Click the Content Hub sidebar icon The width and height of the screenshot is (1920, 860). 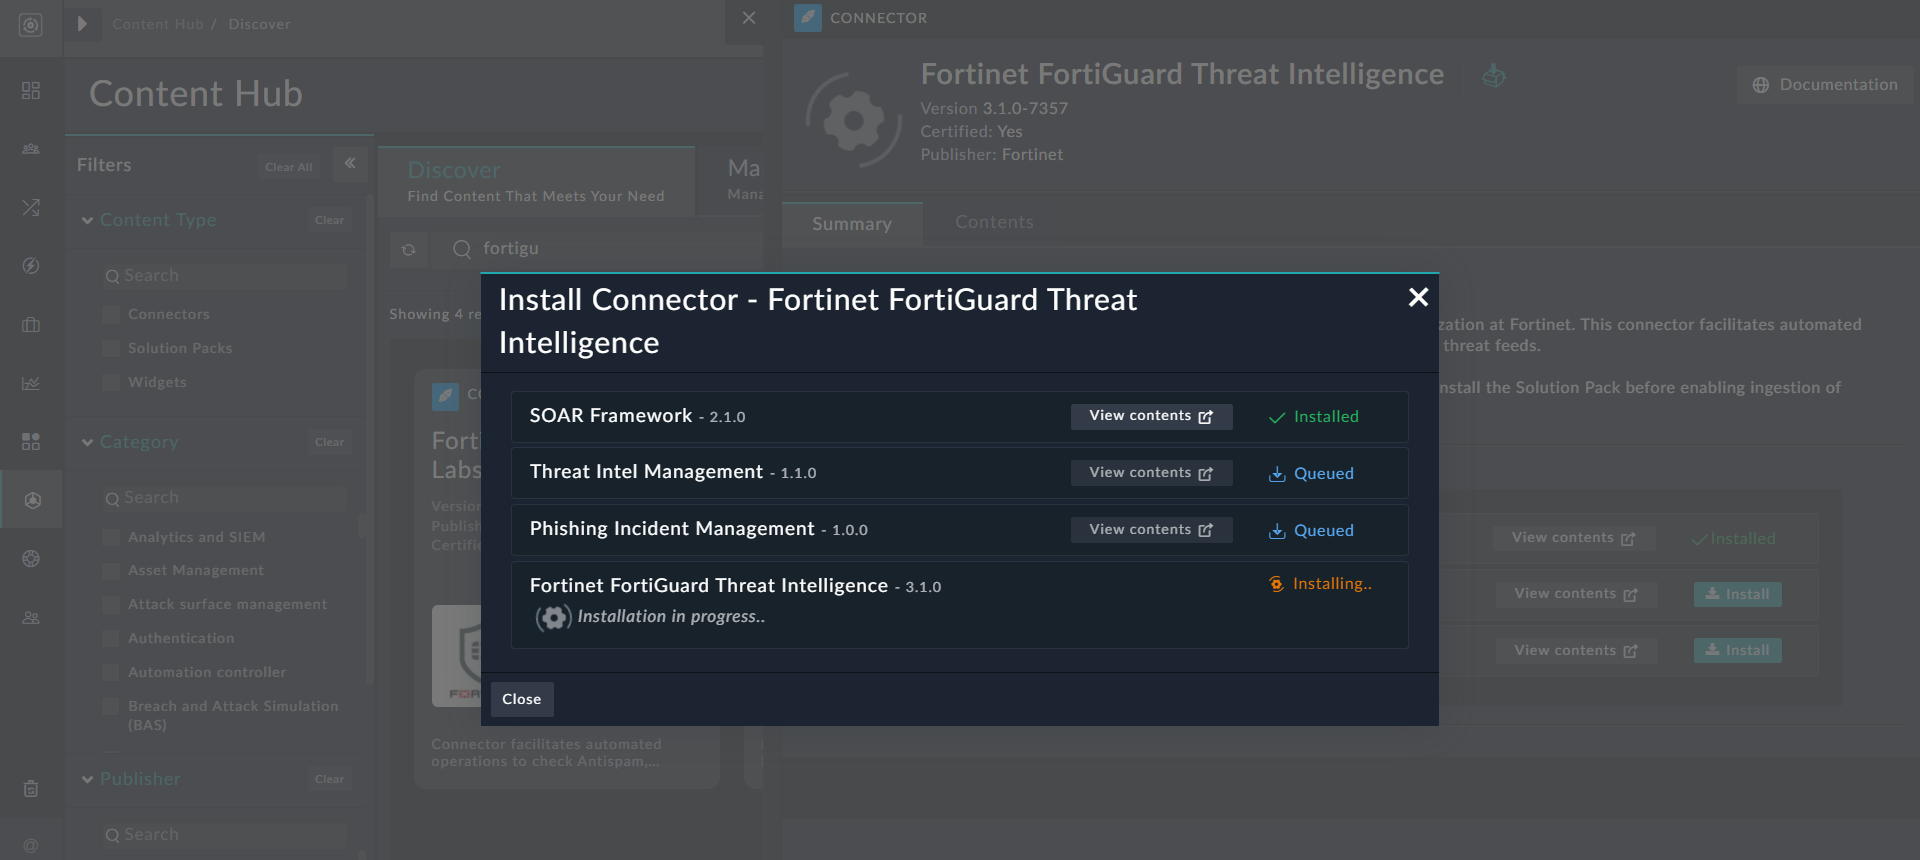point(31,500)
